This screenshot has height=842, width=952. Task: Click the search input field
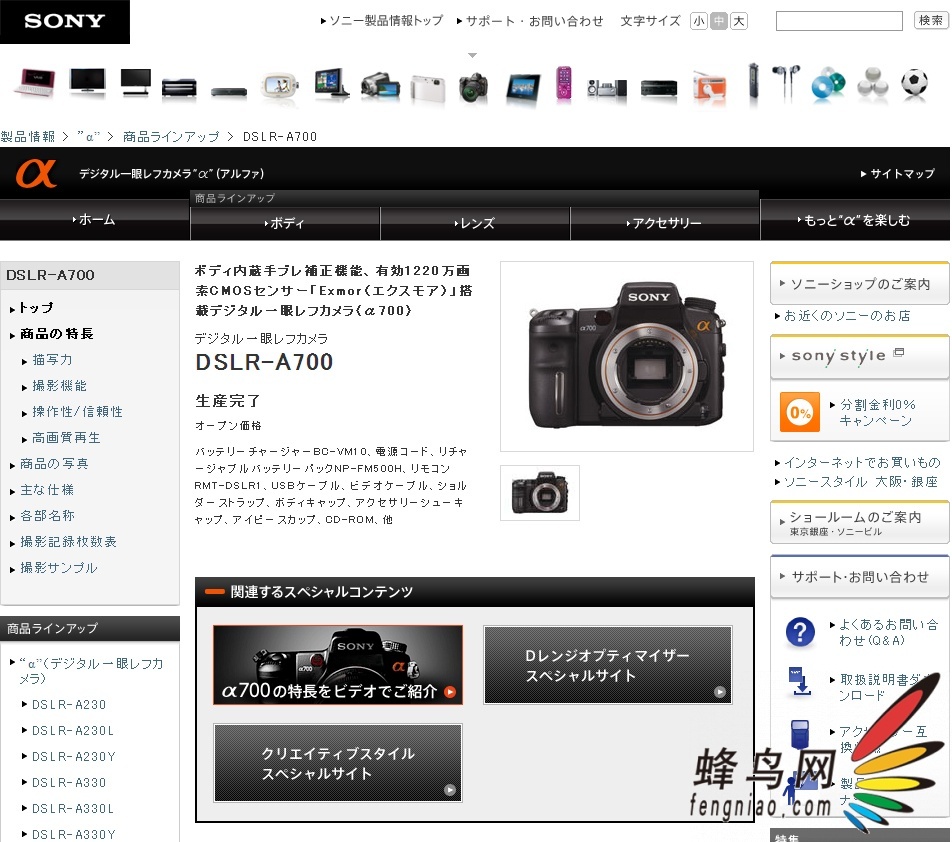point(839,21)
